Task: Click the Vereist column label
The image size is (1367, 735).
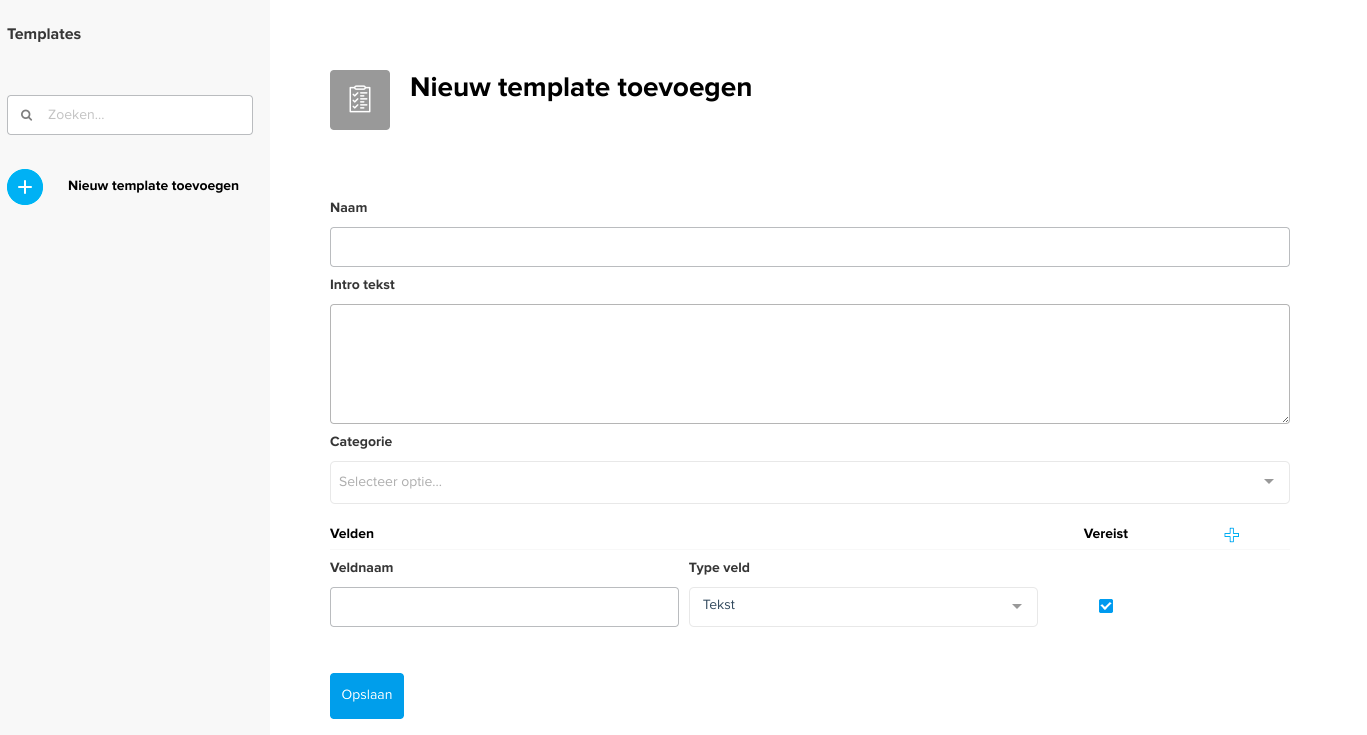Action: click(x=1106, y=534)
